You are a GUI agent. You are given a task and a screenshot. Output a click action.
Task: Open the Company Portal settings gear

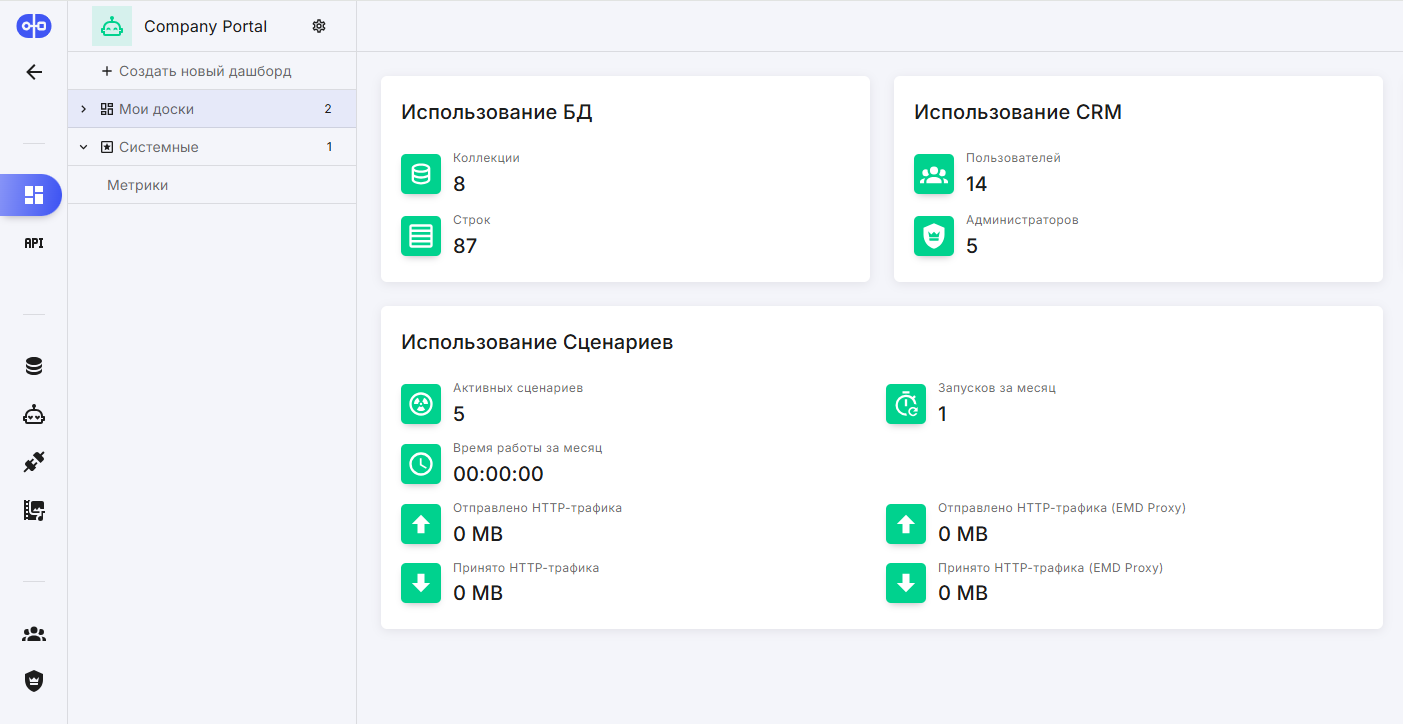point(319,25)
